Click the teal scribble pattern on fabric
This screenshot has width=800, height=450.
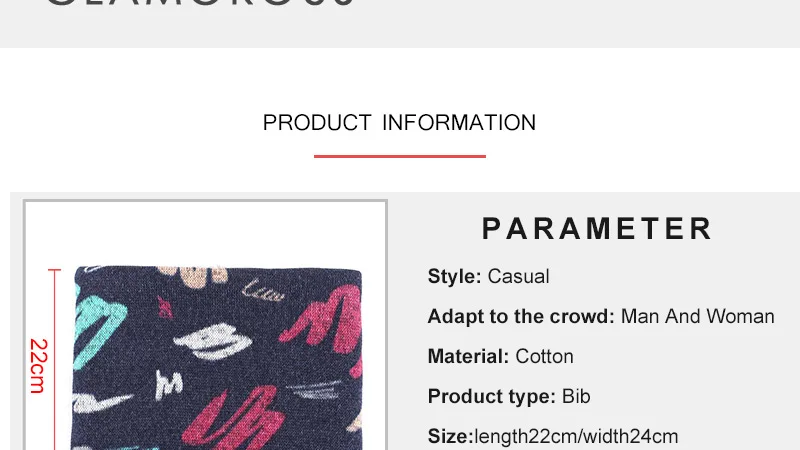click(x=98, y=329)
